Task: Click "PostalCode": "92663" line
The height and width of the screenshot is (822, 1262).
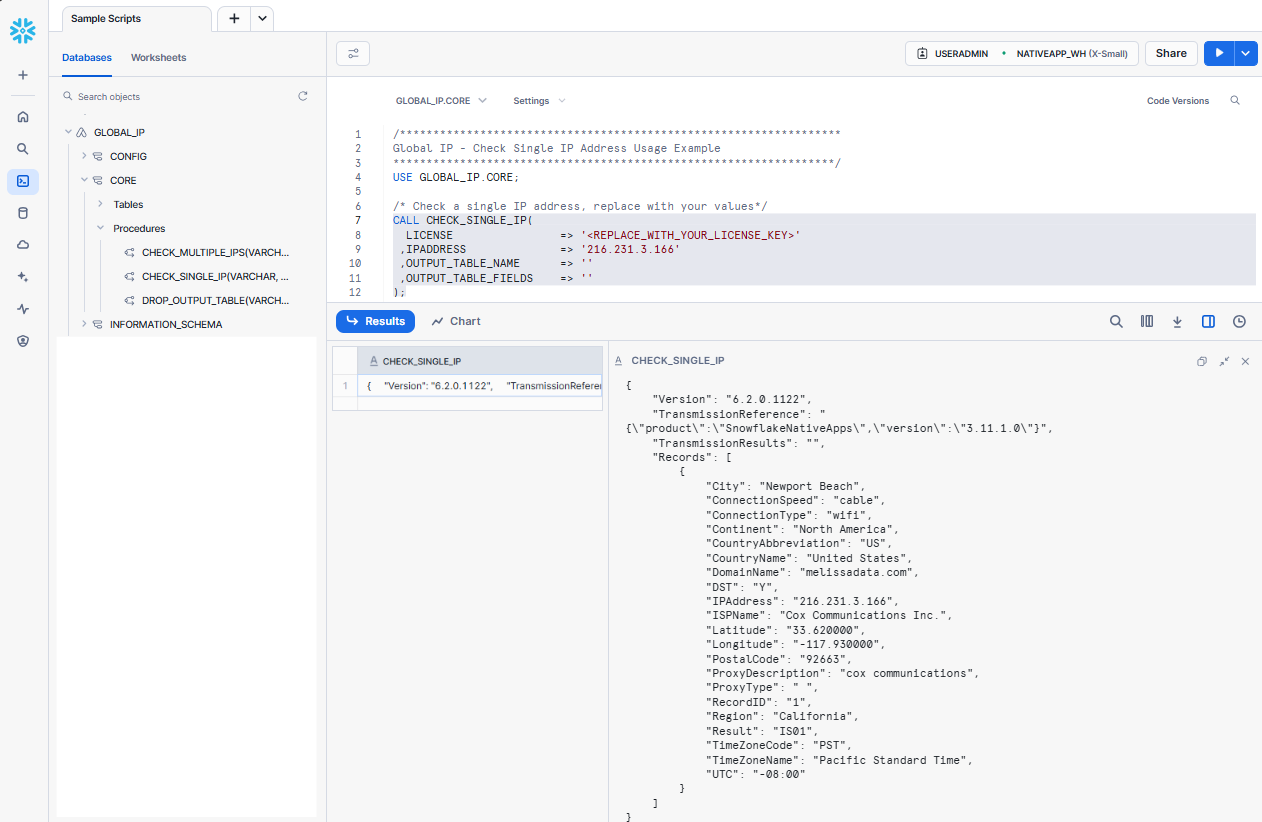Action: 778,659
